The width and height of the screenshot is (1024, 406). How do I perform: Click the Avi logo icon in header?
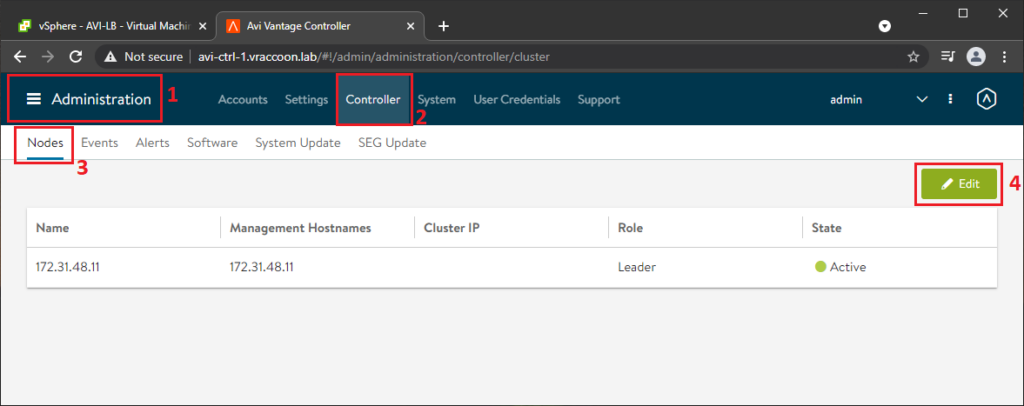tap(986, 99)
